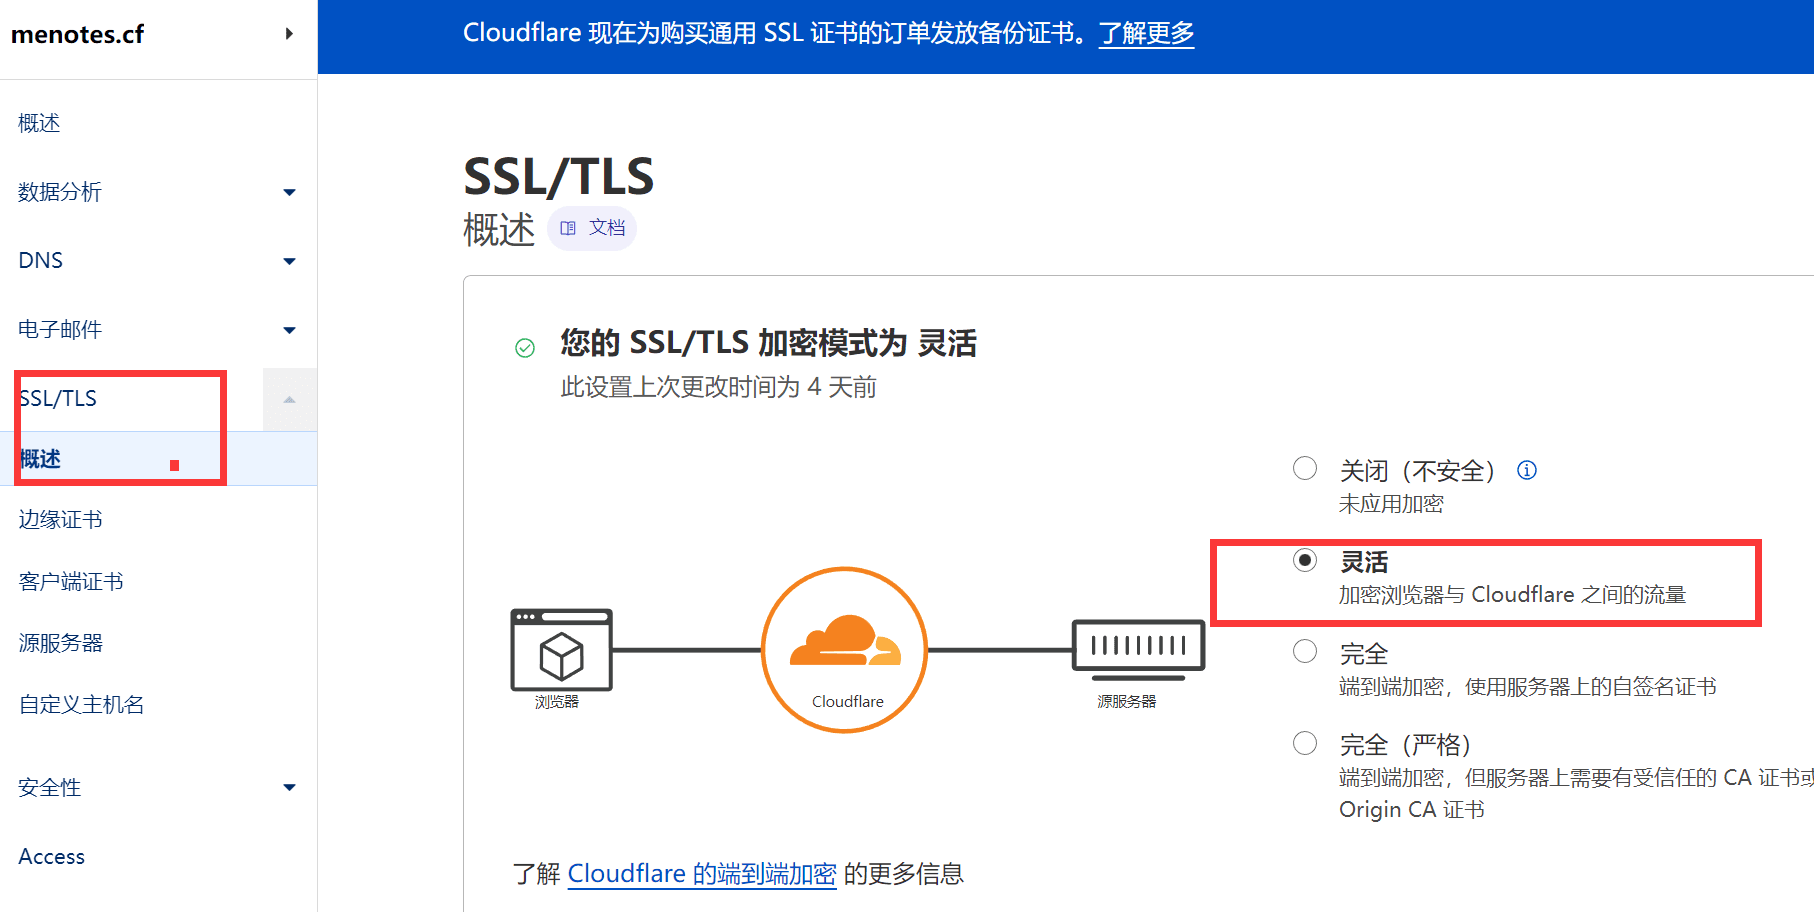Click the orange Cloudflare cloud logo
The image size is (1814, 912).
[x=845, y=642]
